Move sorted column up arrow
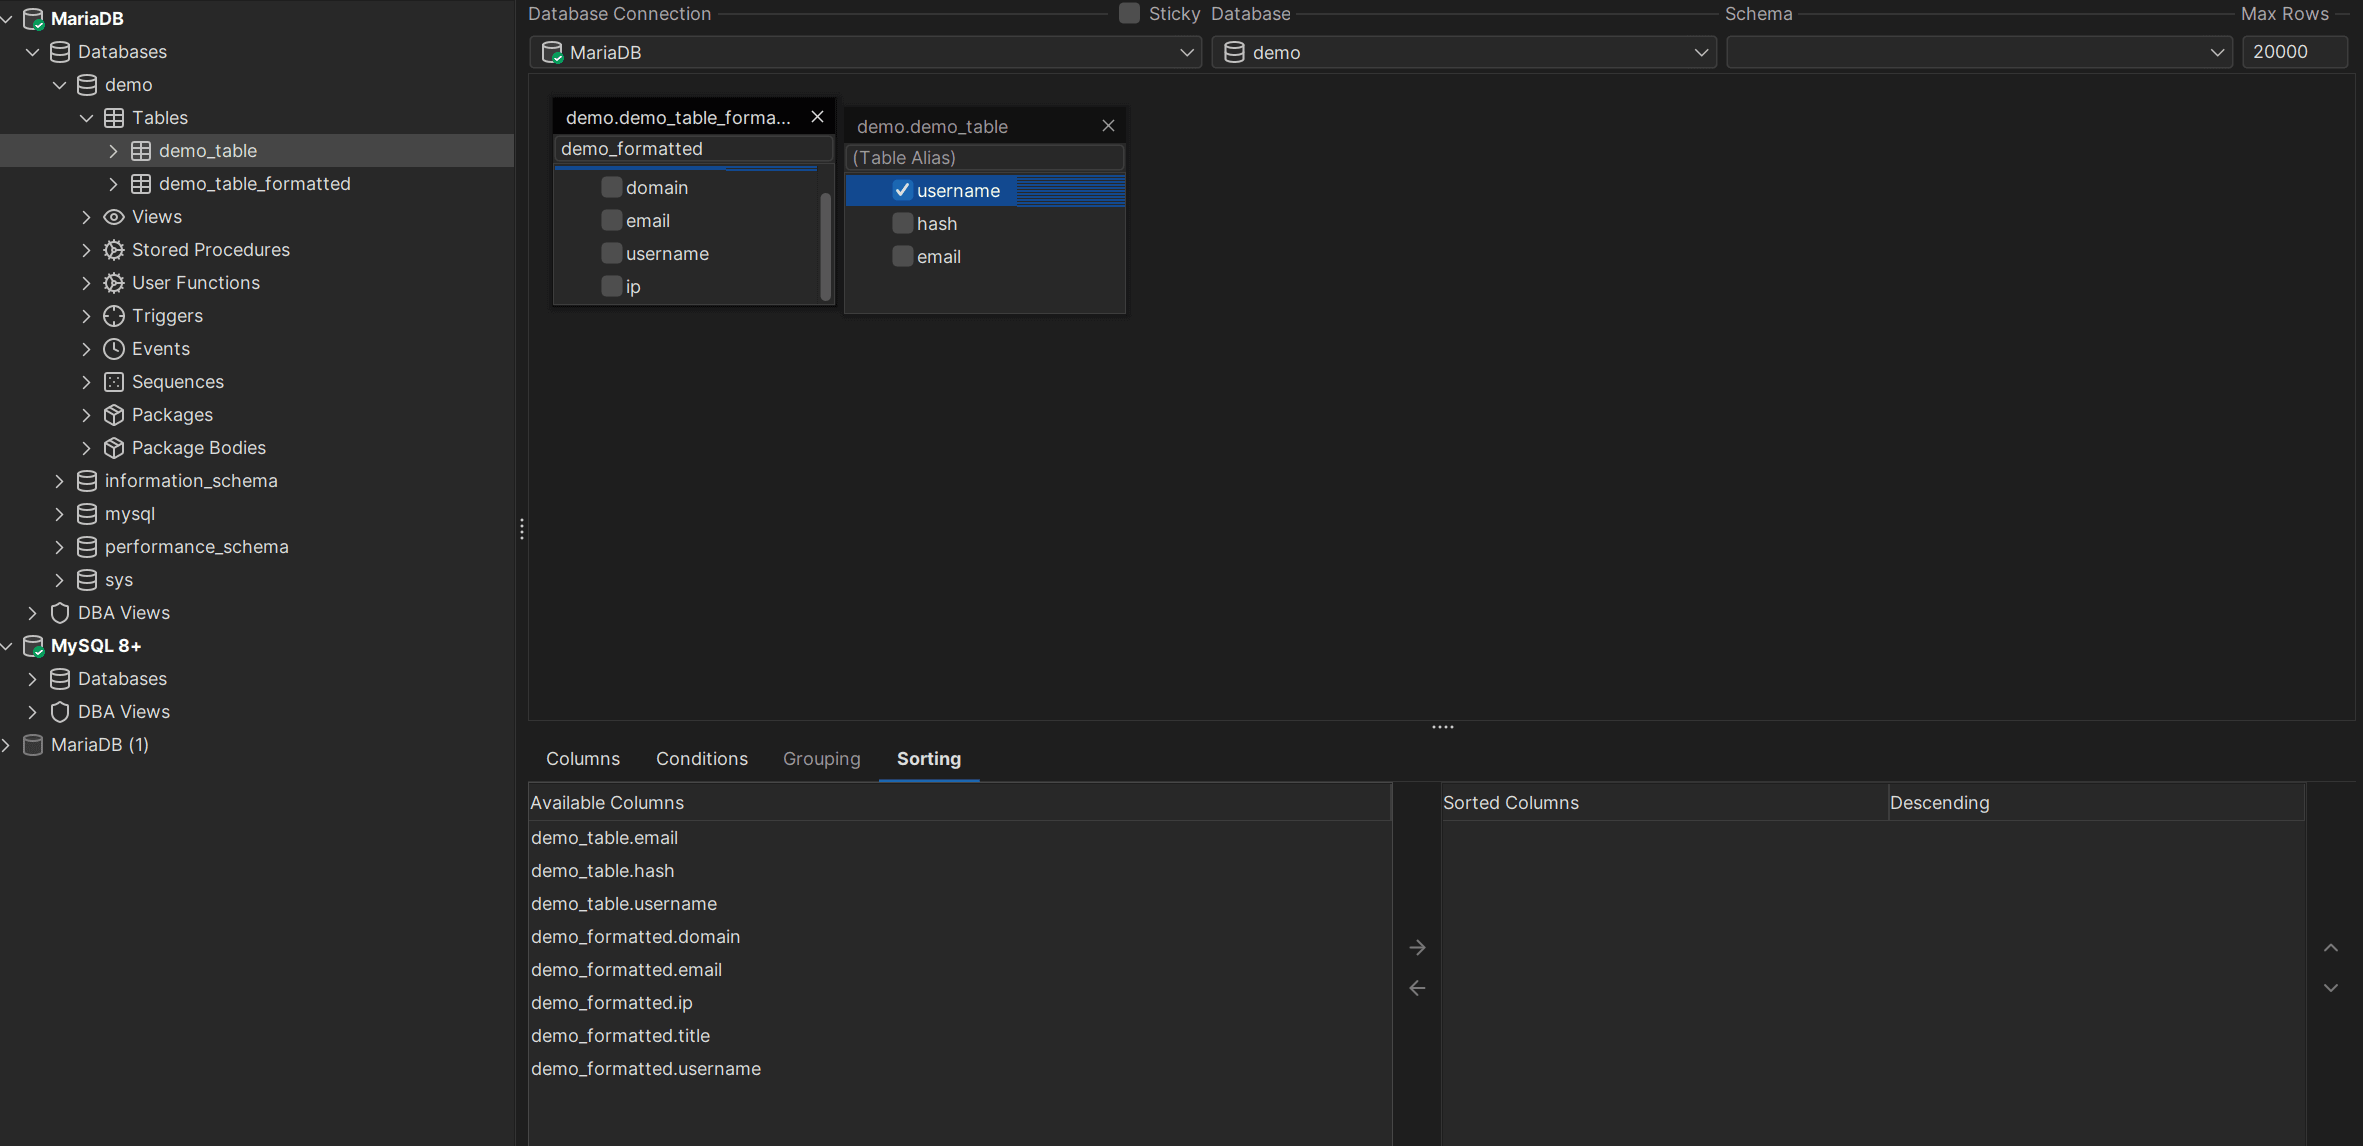Viewport: 2363px width, 1146px height. coord(2331,947)
